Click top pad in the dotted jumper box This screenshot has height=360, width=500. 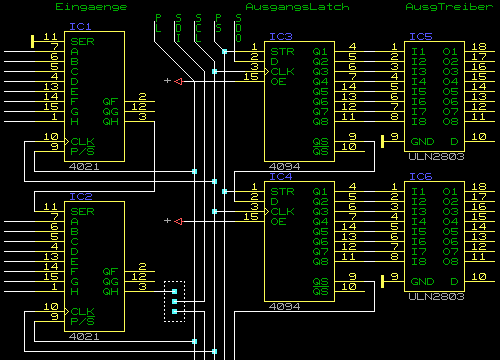point(174,291)
